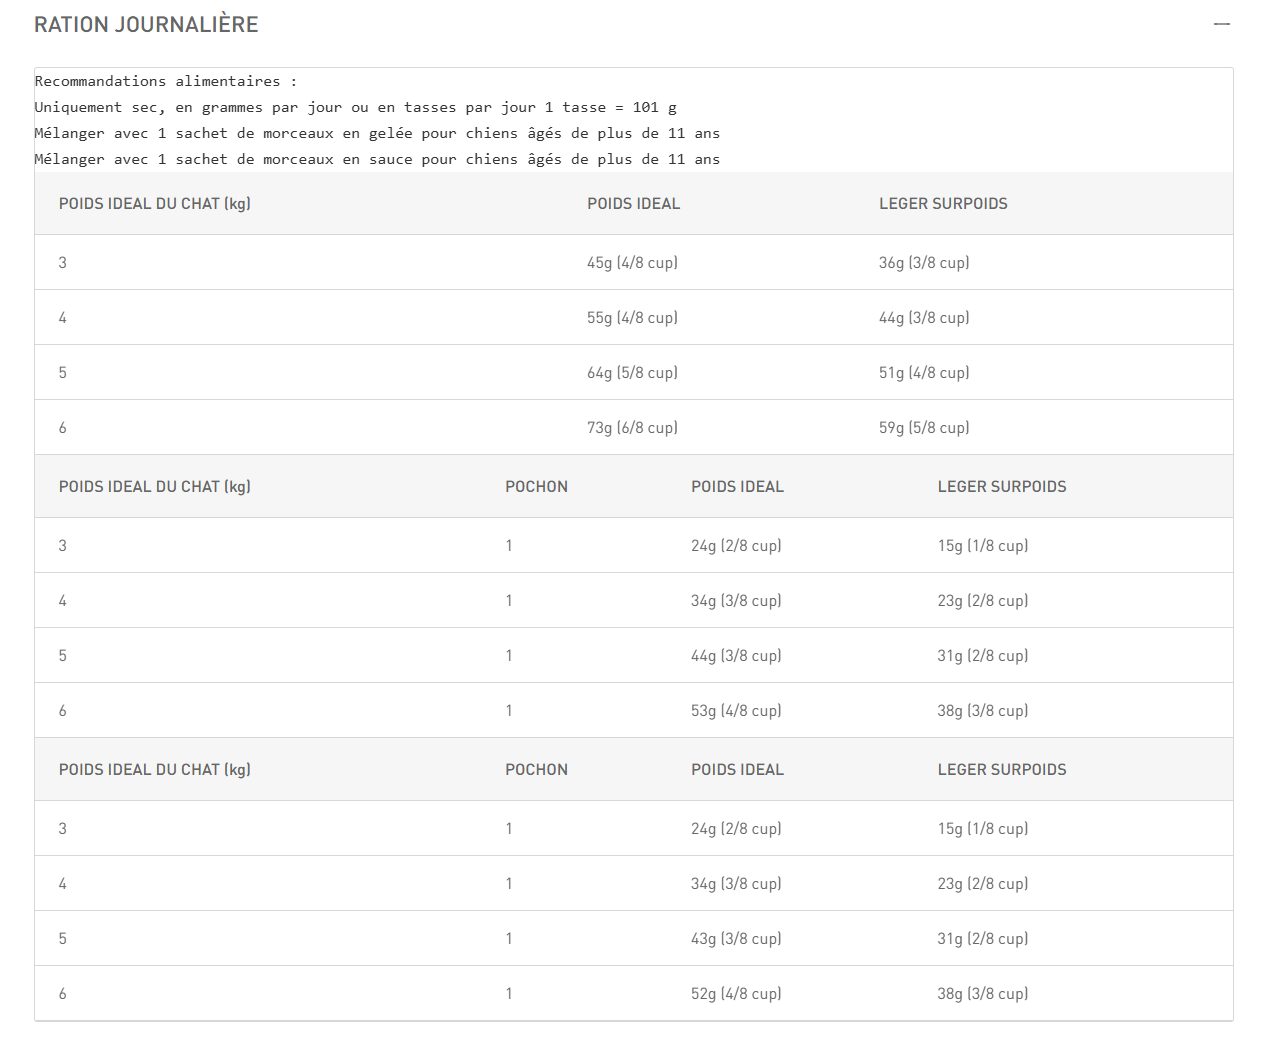Collapse the Ration Journalière section with the minus icon
This screenshot has height=1042, width=1273.
1221,24
